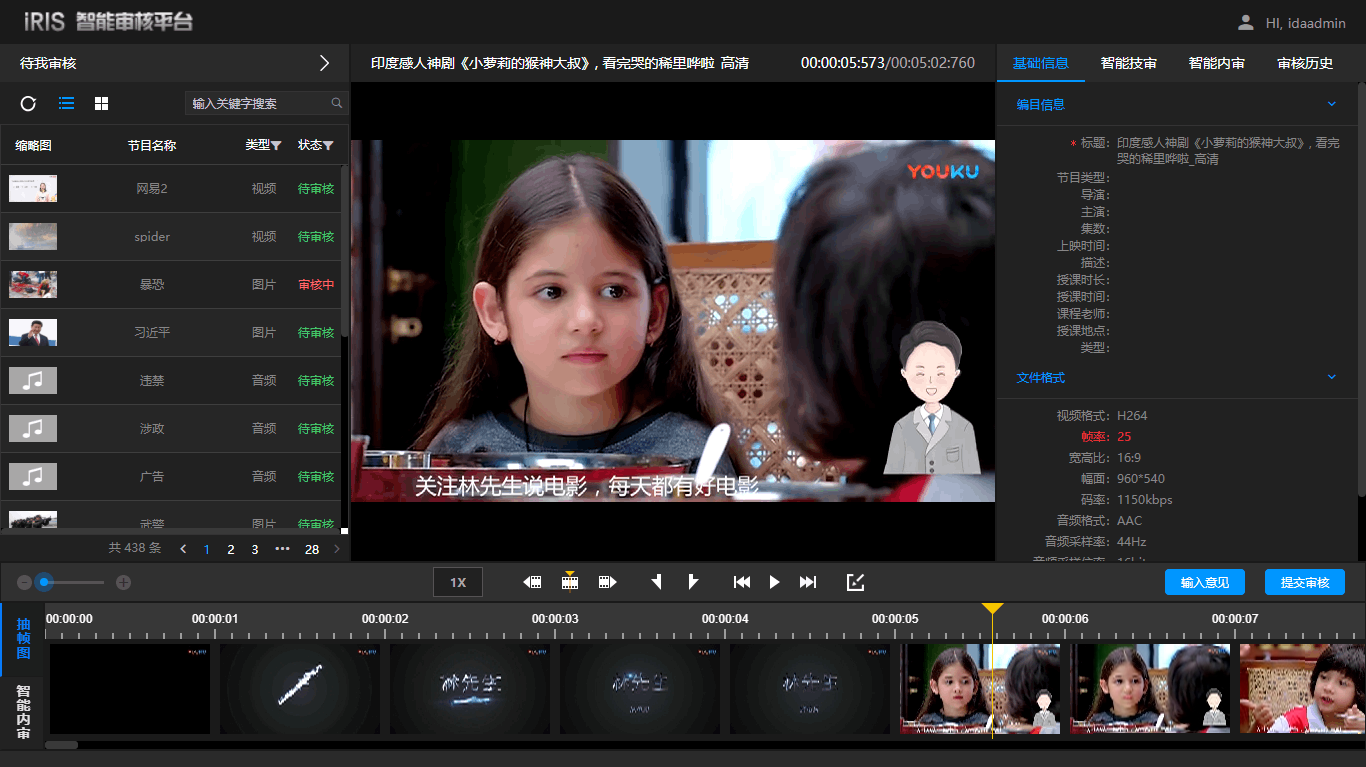Screen dimensions: 1366x767
Task: Click the HI, idaadmin username
Action: (1305, 23)
